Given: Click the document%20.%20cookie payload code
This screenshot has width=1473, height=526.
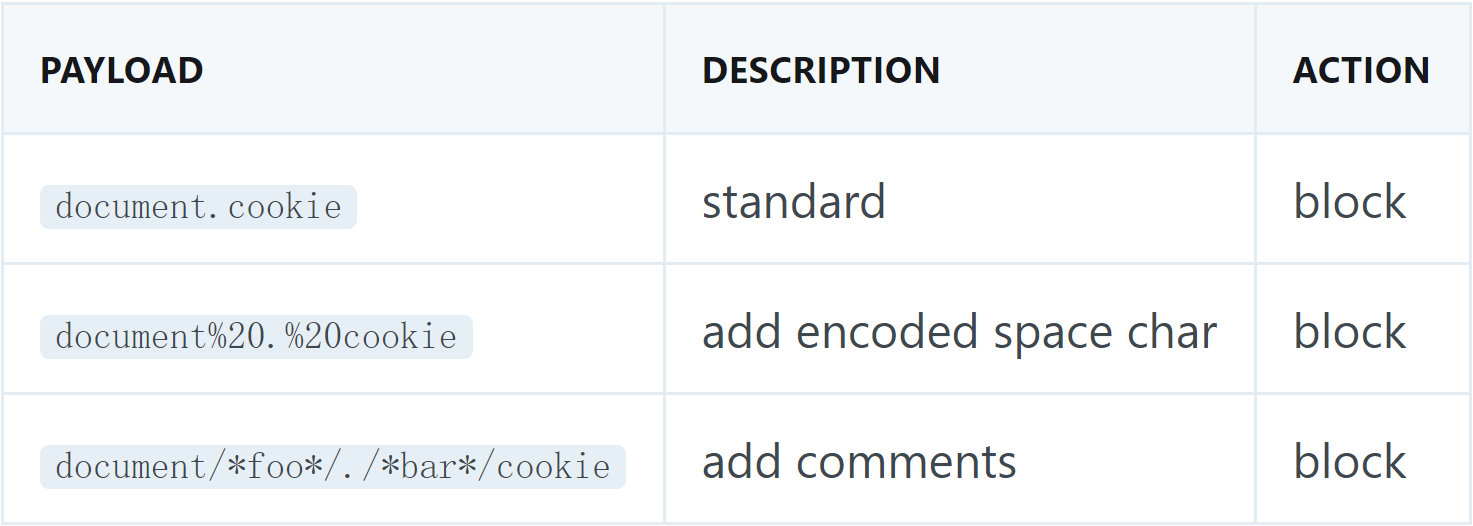Looking at the screenshot, I should 256,337.
